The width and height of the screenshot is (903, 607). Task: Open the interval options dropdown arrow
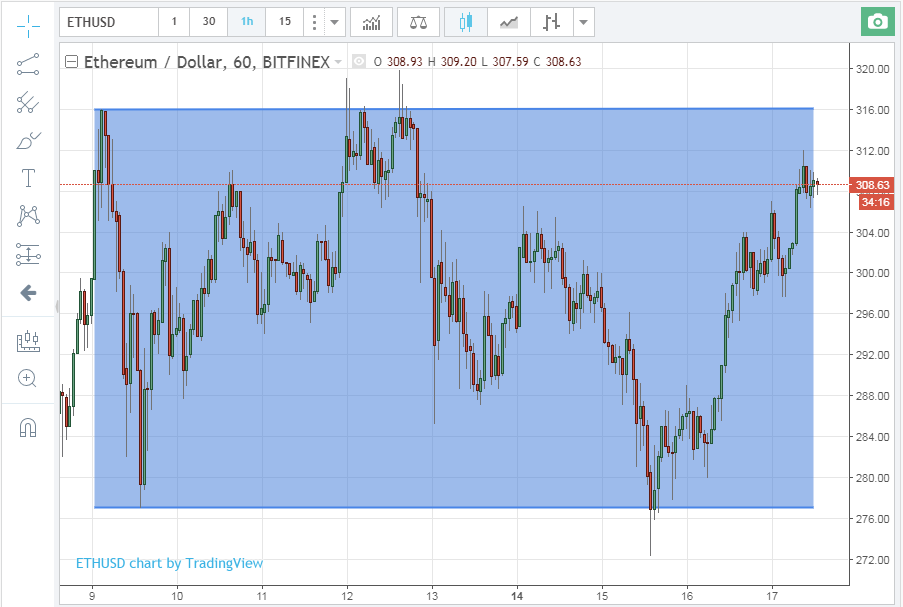click(335, 22)
